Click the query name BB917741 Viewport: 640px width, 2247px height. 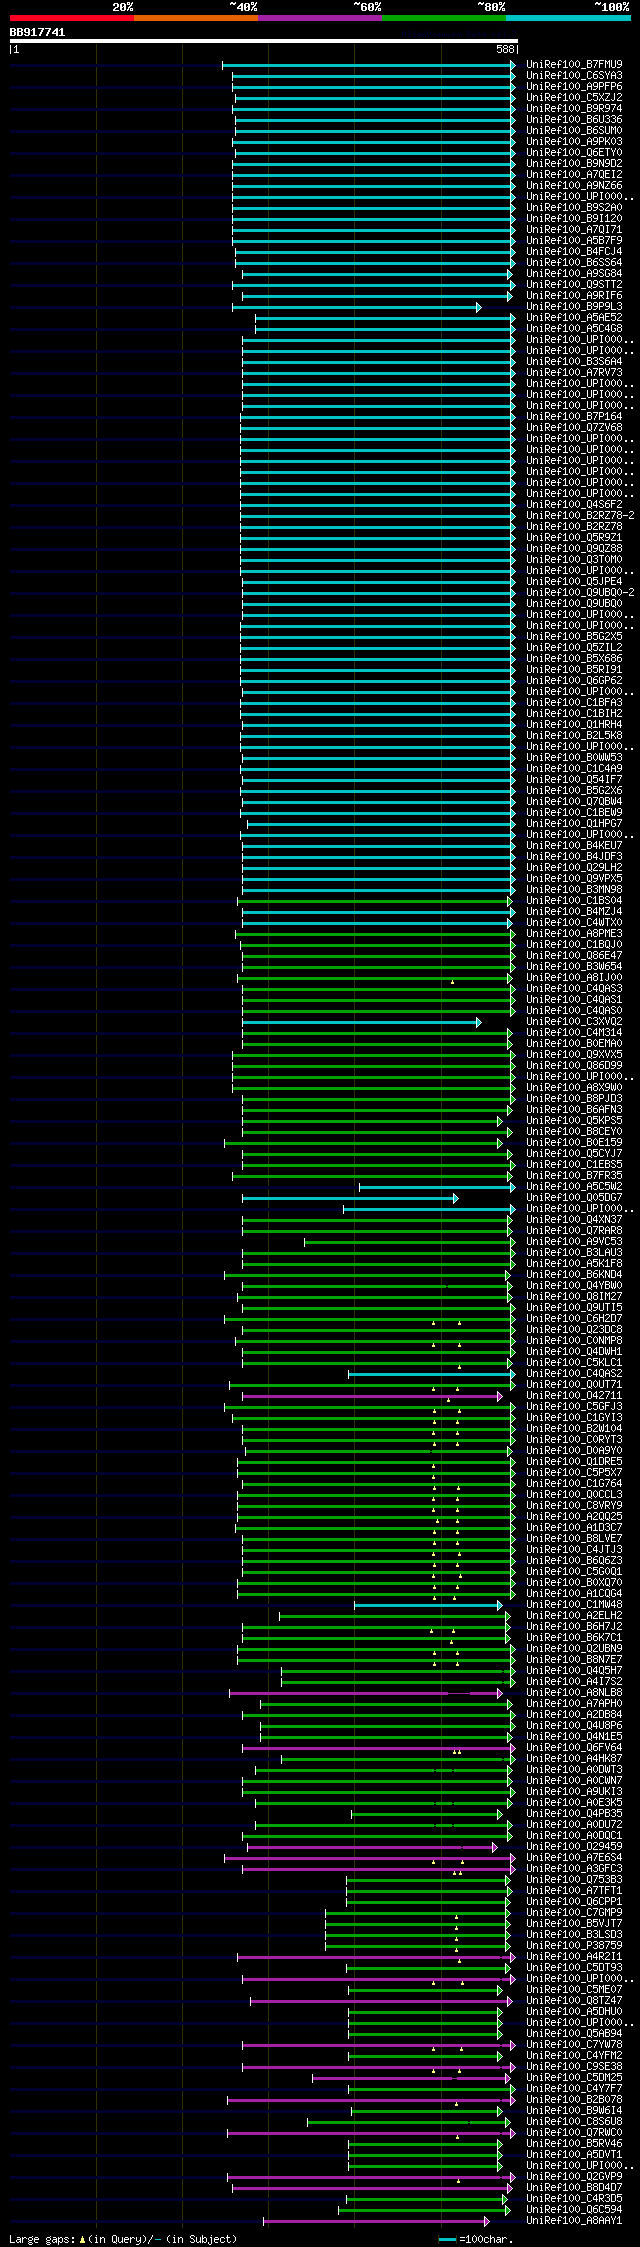pyautogui.click(x=38, y=32)
